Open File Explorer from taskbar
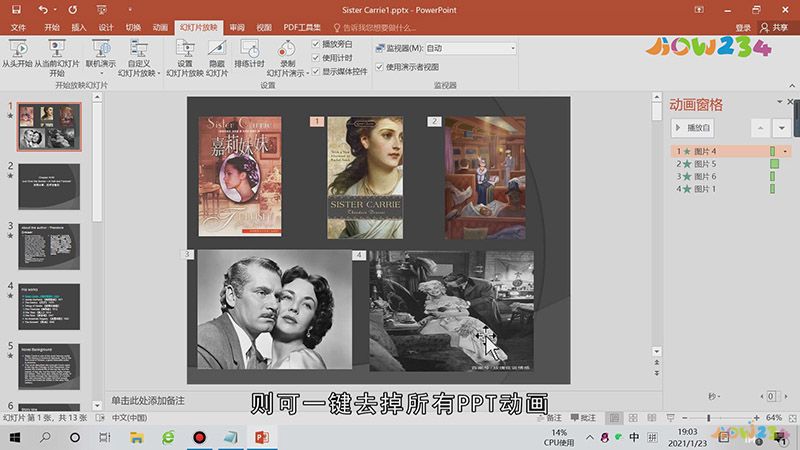 (x=136, y=437)
